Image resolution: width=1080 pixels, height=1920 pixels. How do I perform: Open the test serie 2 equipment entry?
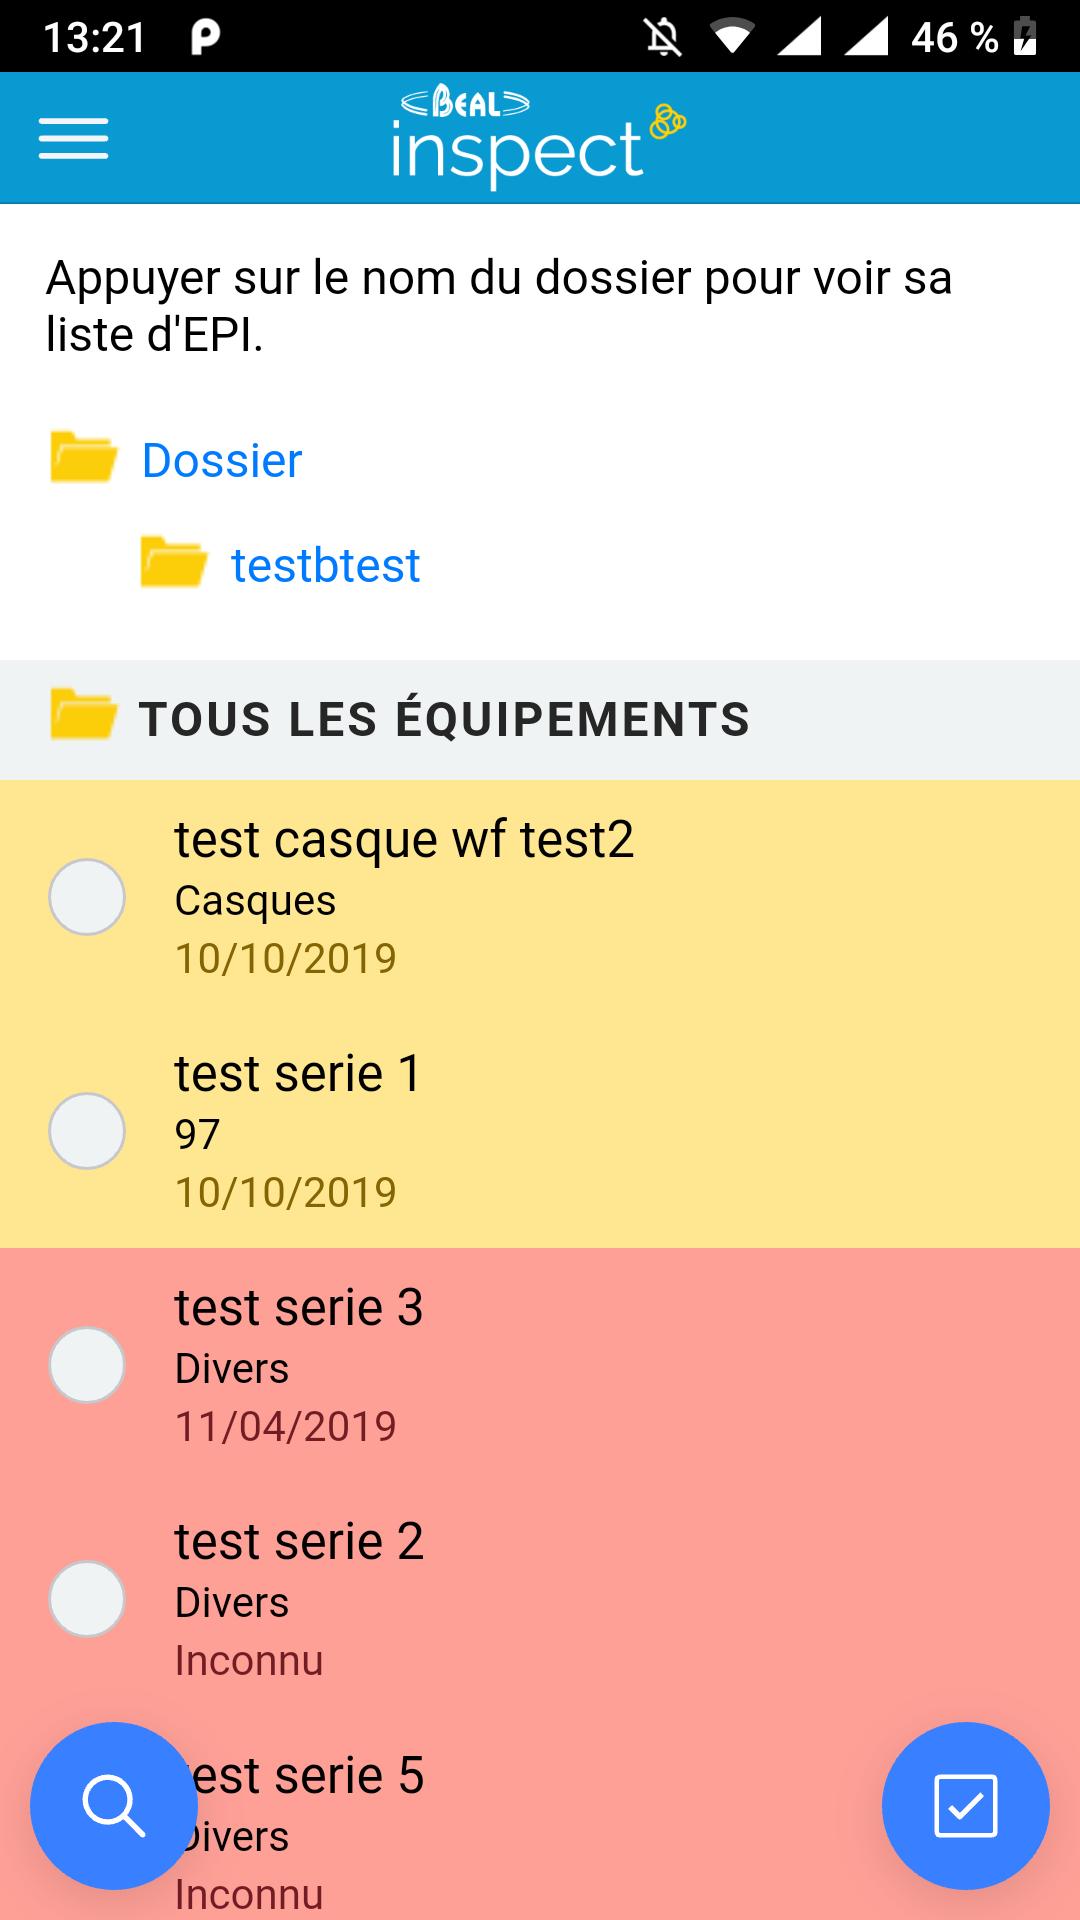coord(299,1542)
